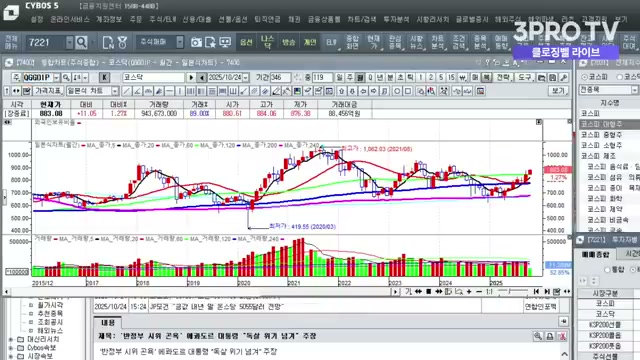Select the trend line drawing tool

[127, 91]
